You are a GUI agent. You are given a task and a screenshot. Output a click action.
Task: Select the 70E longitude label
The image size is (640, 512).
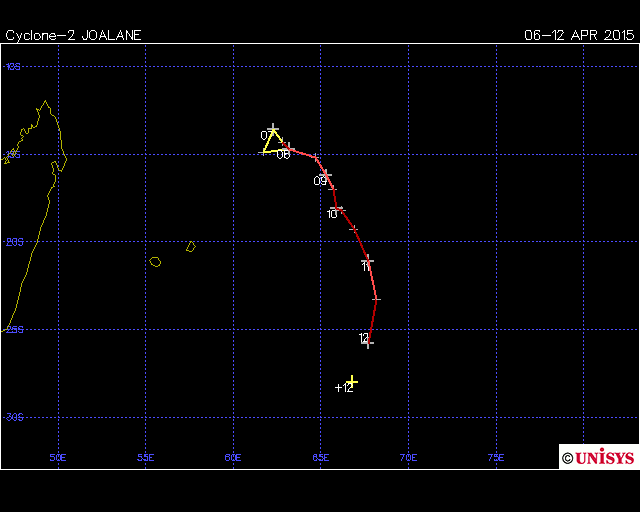coord(408,457)
